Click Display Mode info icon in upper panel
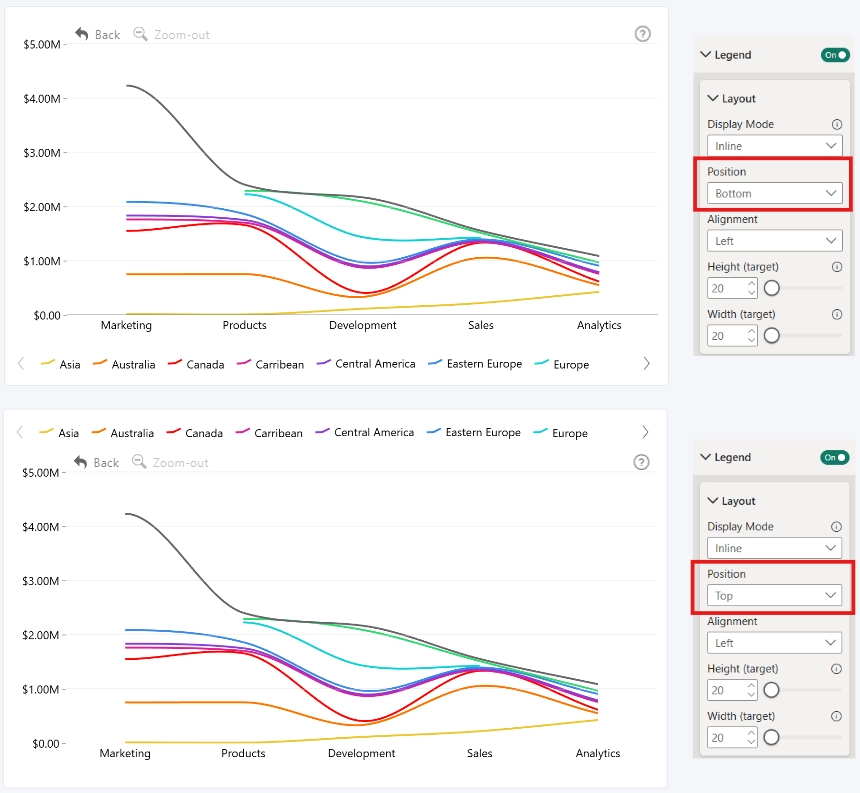The image size is (860, 793). click(x=837, y=124)
